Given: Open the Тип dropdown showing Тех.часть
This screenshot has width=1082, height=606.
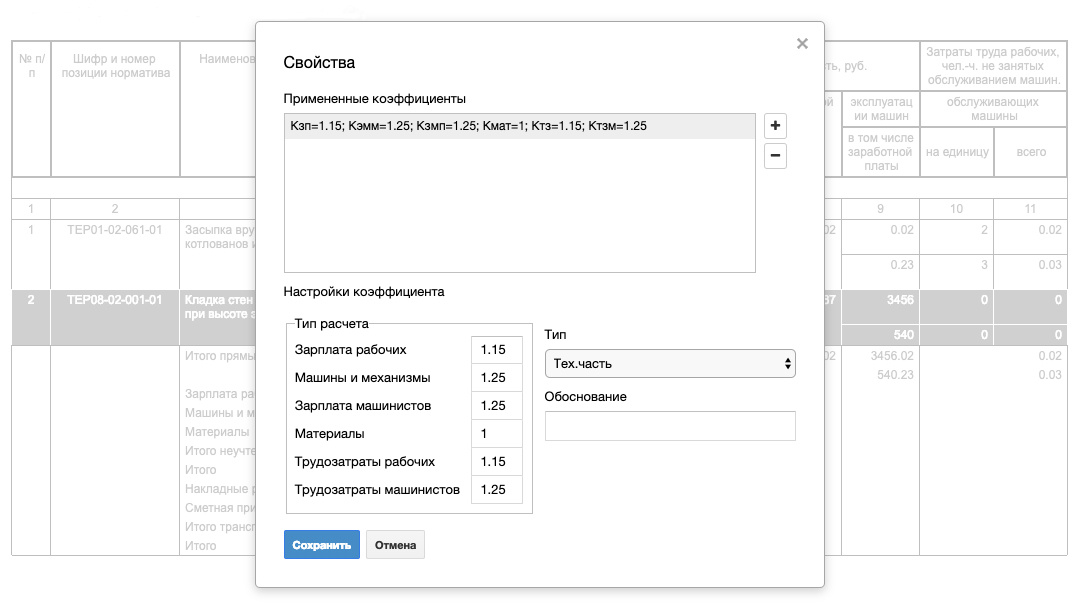Looking at the screenshot, I should click(669, 364).
